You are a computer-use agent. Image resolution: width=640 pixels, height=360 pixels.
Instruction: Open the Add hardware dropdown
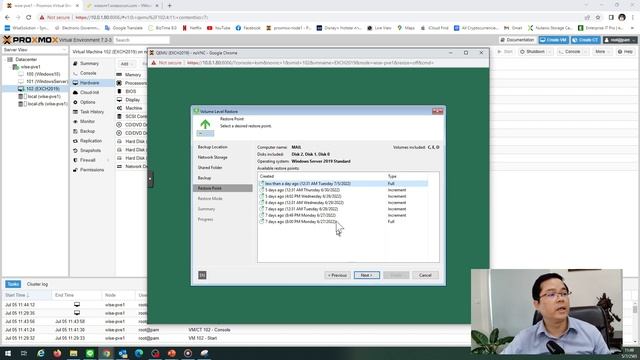(x=126, y=64)
